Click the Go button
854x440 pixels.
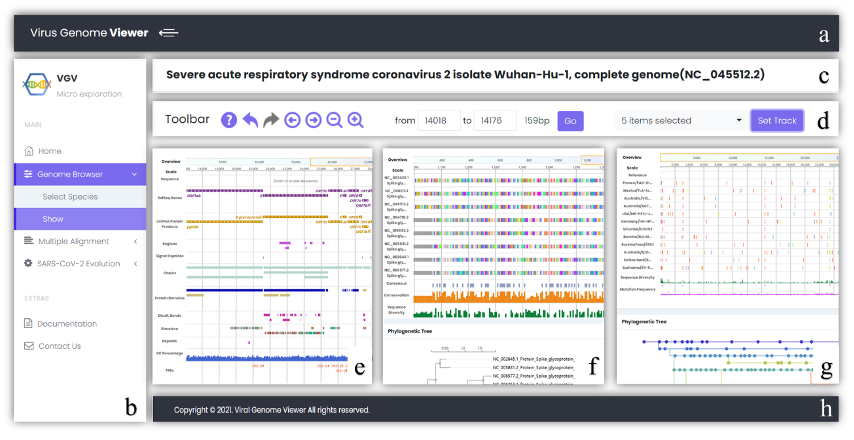570,121
